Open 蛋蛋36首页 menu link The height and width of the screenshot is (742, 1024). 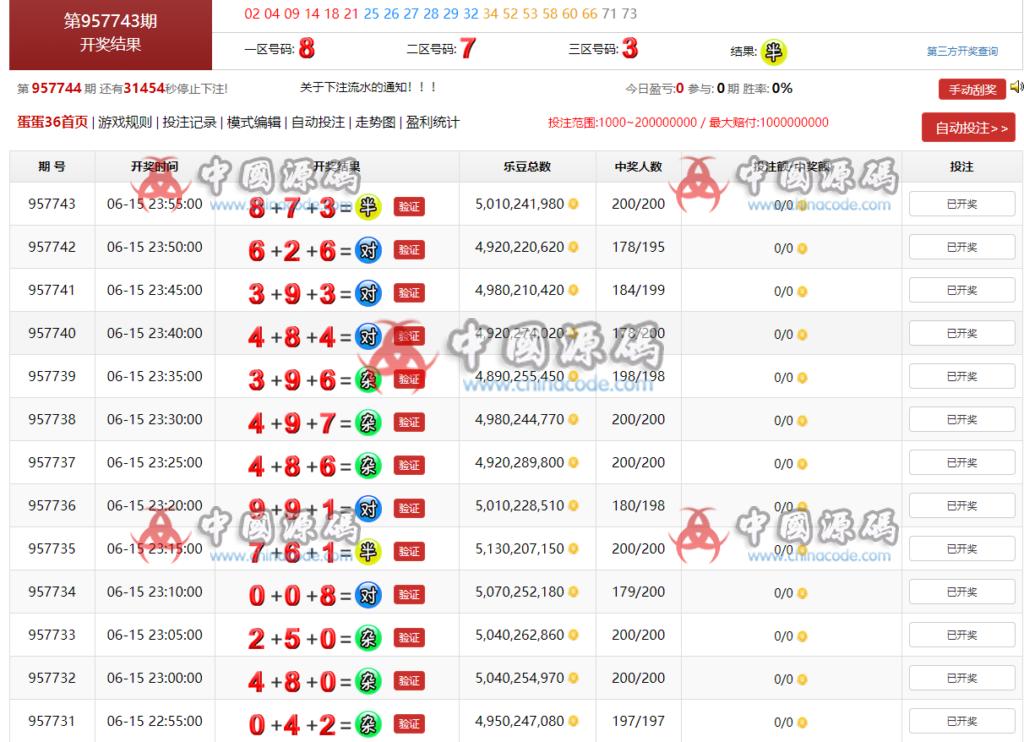[52, 122]
